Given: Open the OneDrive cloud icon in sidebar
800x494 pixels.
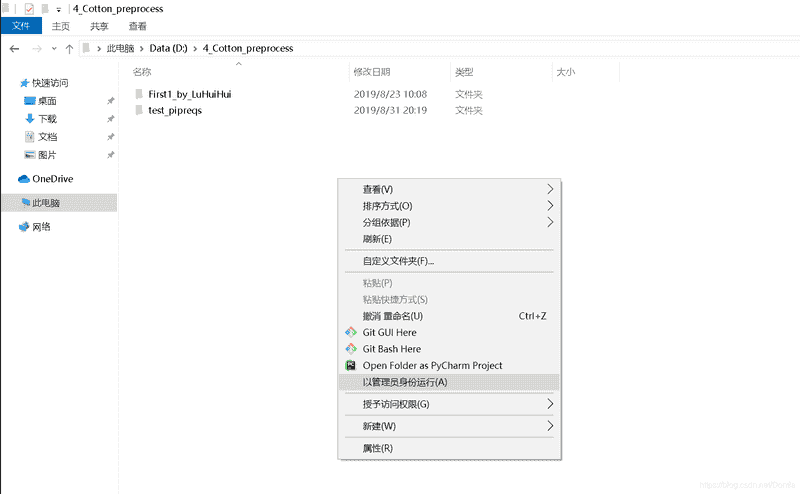Looking at the screenshot, I should pos(25,179).
